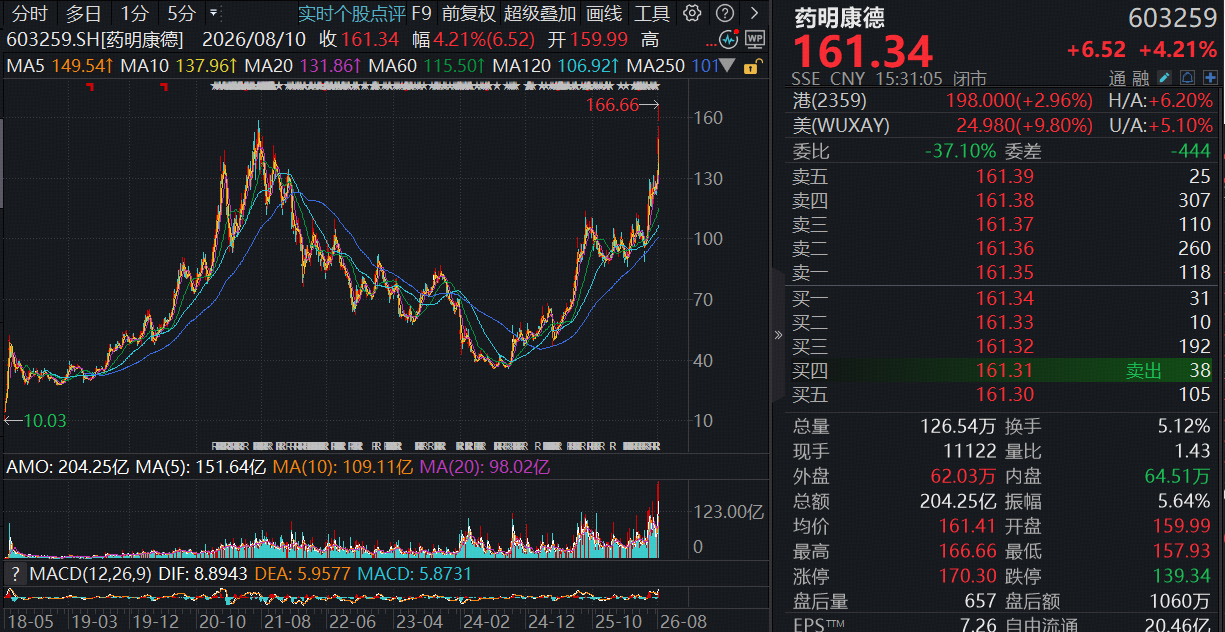1225x632 pixels.
Task: Click the 总量 126.54万 value
Action: click(958, 427)
